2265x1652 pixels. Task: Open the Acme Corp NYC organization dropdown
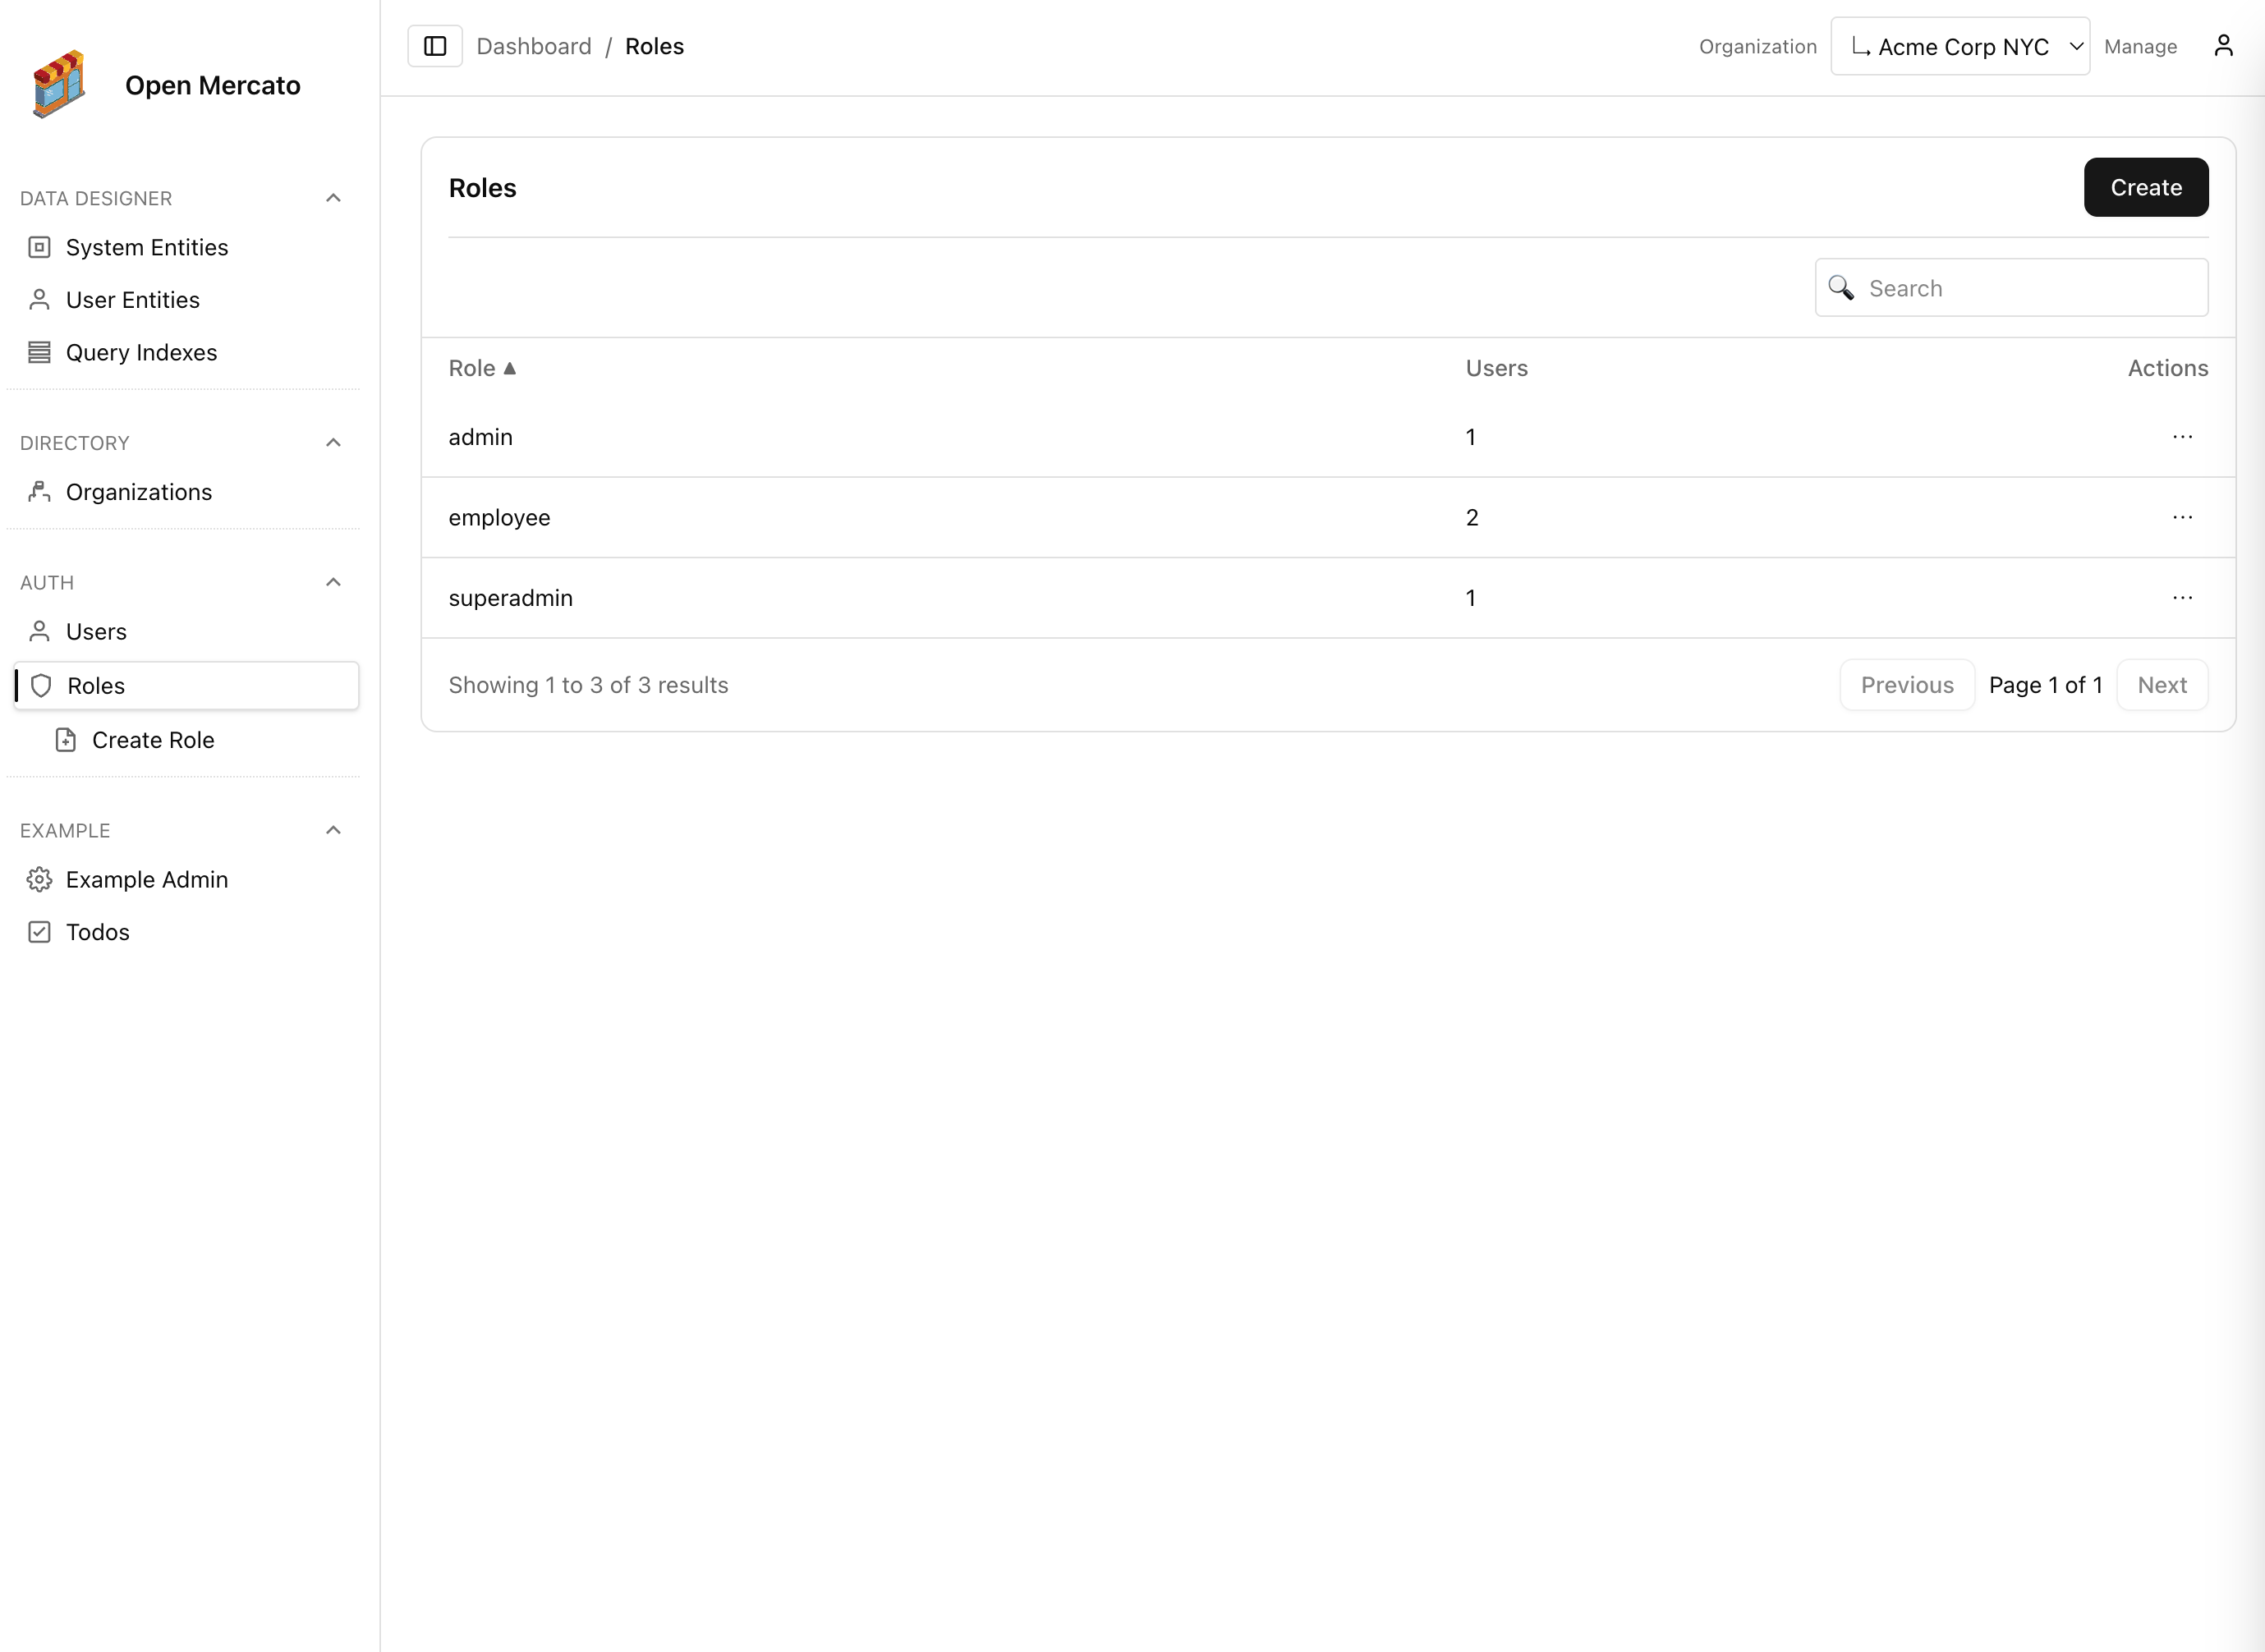pos(1959,45)
